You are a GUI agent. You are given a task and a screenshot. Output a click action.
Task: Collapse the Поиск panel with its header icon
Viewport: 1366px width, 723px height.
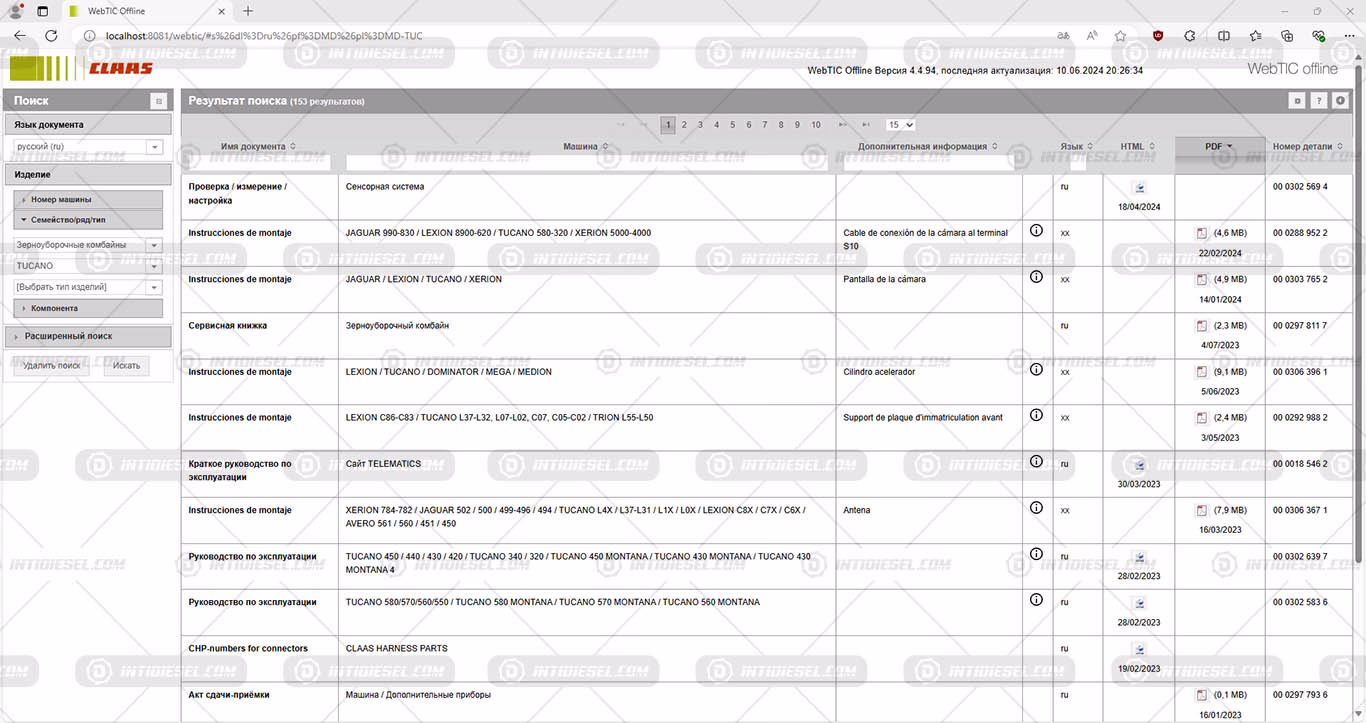tap(158, 101)
